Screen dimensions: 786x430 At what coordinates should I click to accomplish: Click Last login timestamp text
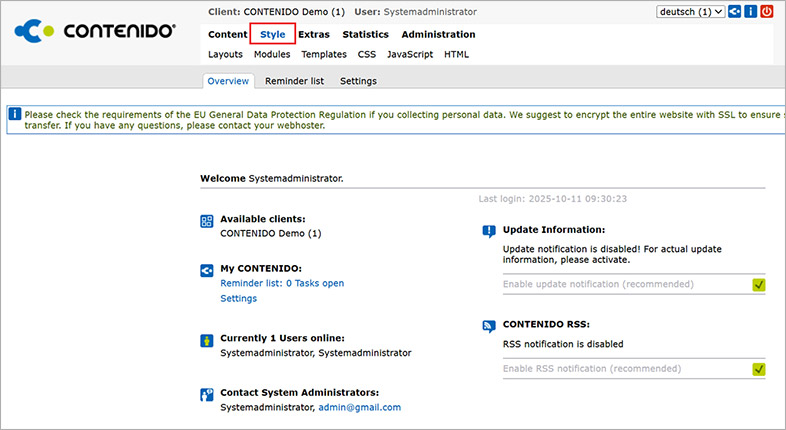point(552,198)
